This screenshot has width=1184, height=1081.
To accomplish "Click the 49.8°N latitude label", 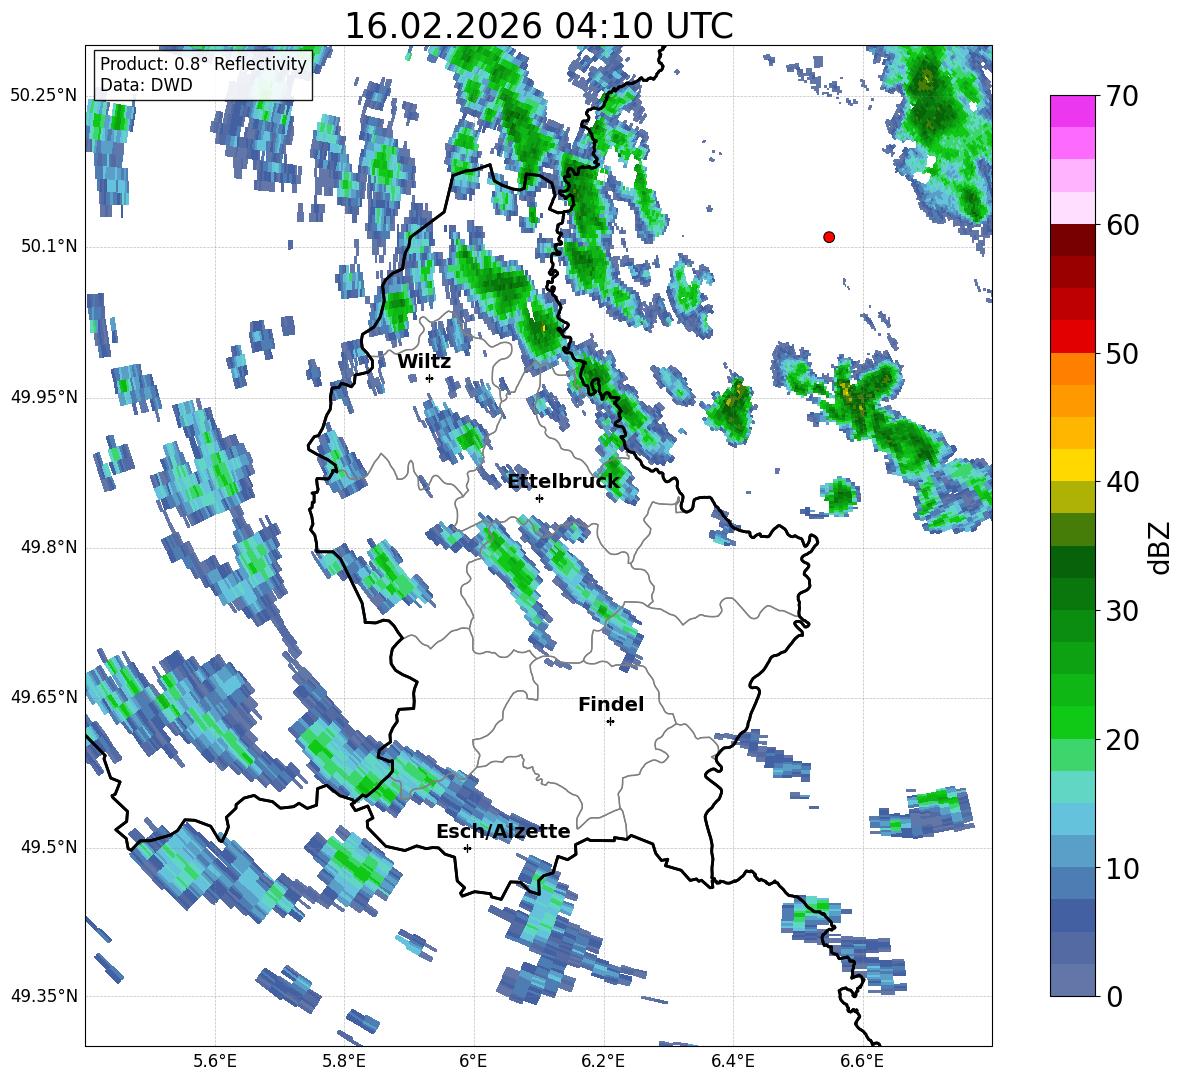I will pyautogui.click(x=48, y=547).
